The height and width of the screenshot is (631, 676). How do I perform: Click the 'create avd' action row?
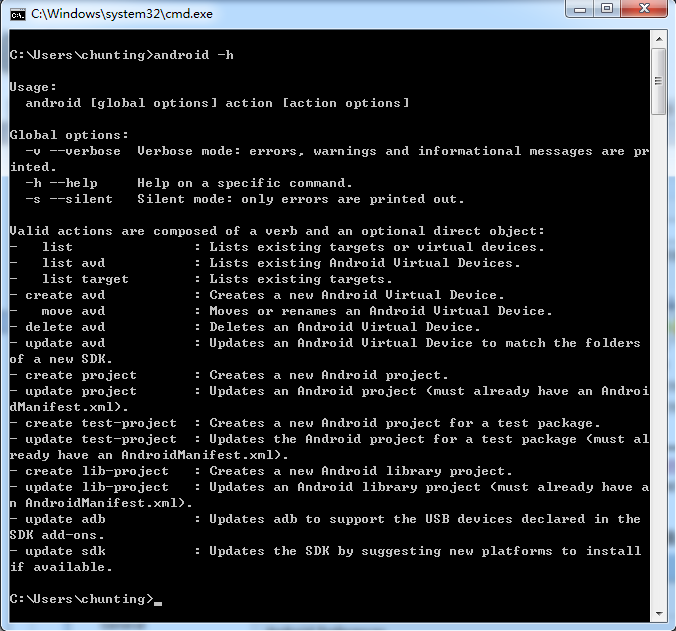coord(257,295)
